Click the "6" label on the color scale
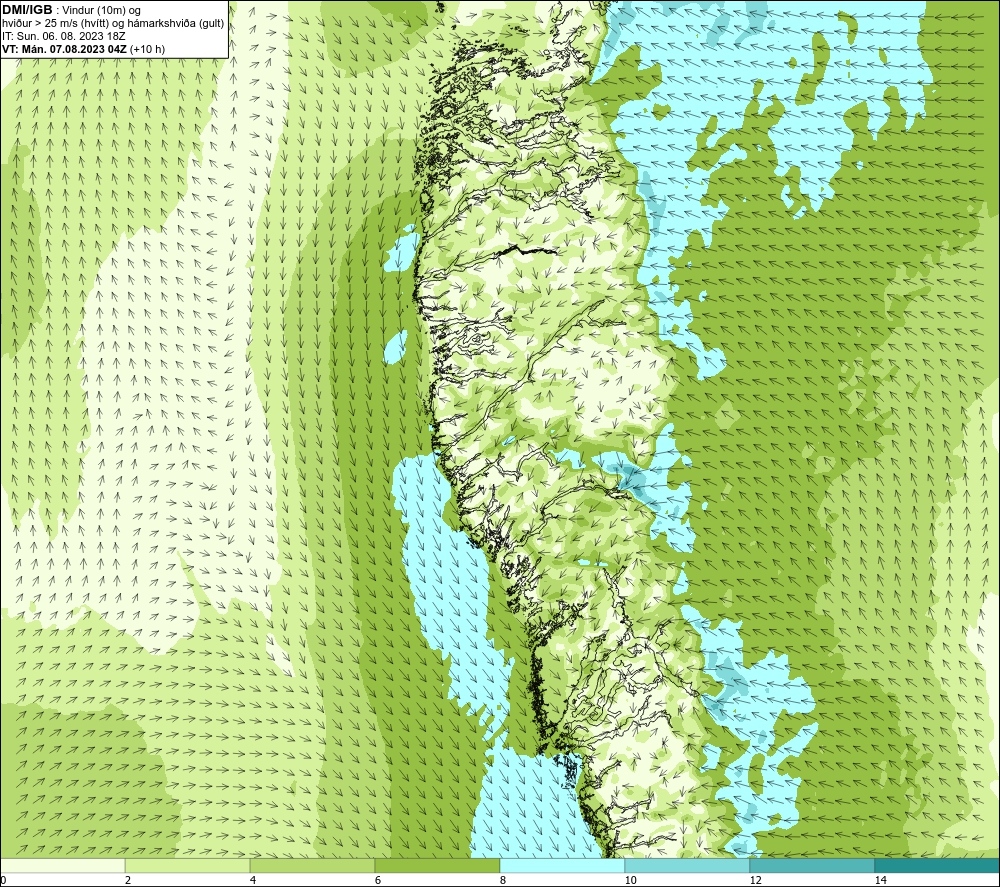 point(378,880)
